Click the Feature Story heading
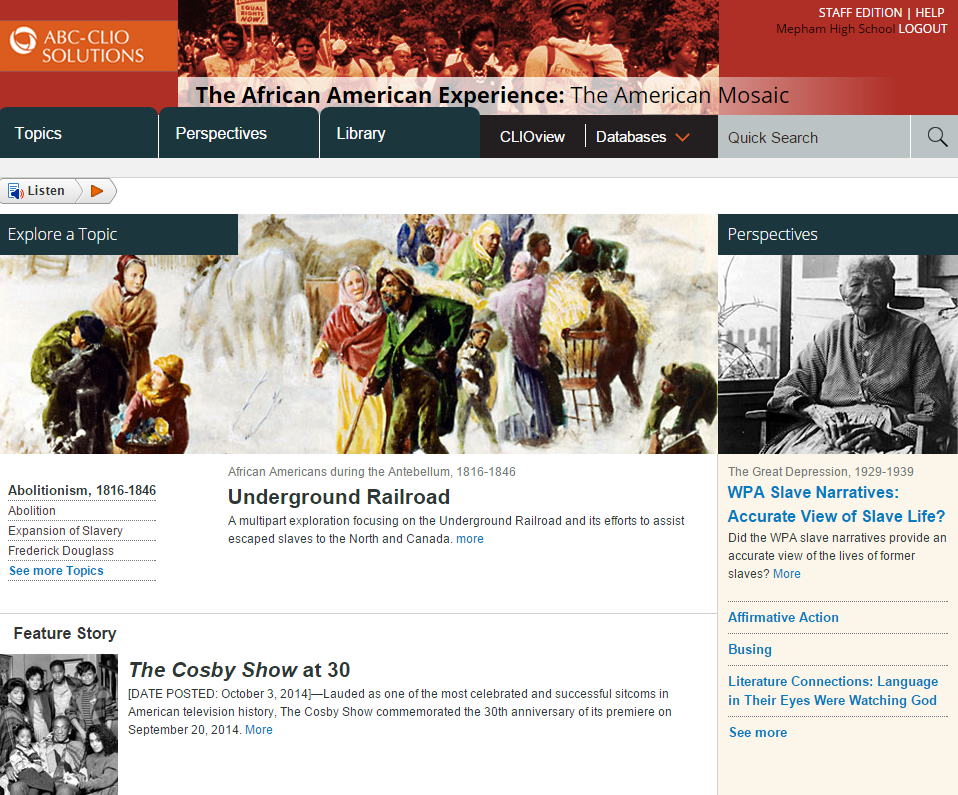The height and width of the screenshot is (795, 958). pyautogui.click(x=65, y=633)
